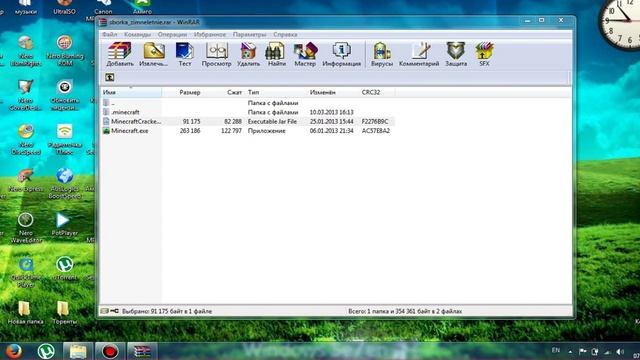Open the Файл menu
Image resolution: width=640 pixels, height=360 pixels.
tap(109, 34)
